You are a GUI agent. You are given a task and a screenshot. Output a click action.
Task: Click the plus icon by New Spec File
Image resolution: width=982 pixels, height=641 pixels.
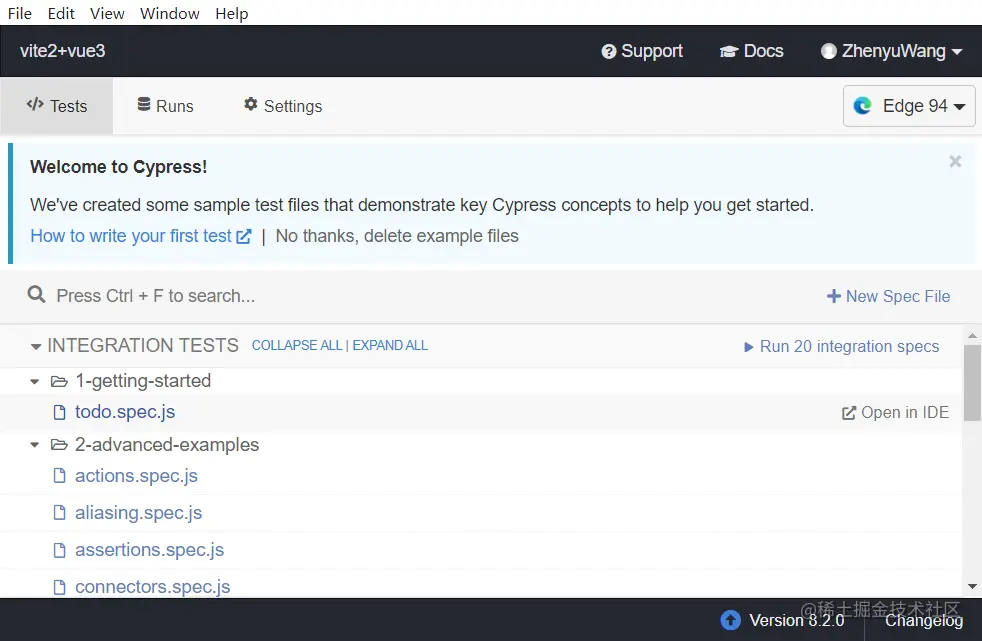(x=834, y=296)
